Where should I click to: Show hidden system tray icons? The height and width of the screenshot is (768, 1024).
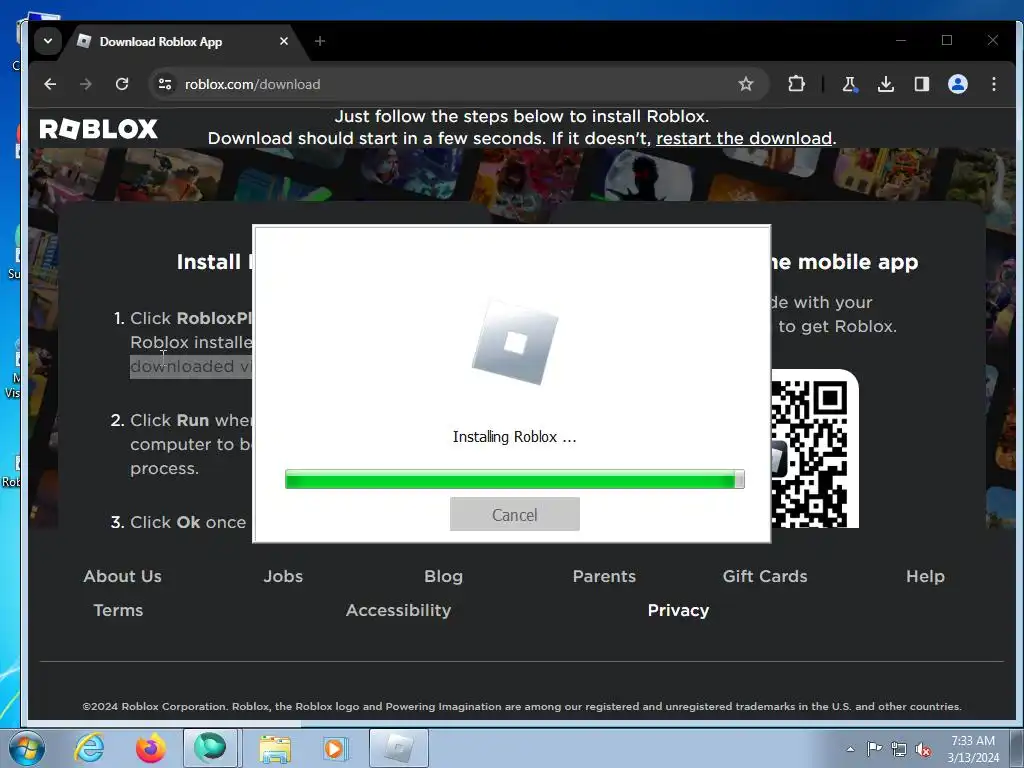[850, 749]
